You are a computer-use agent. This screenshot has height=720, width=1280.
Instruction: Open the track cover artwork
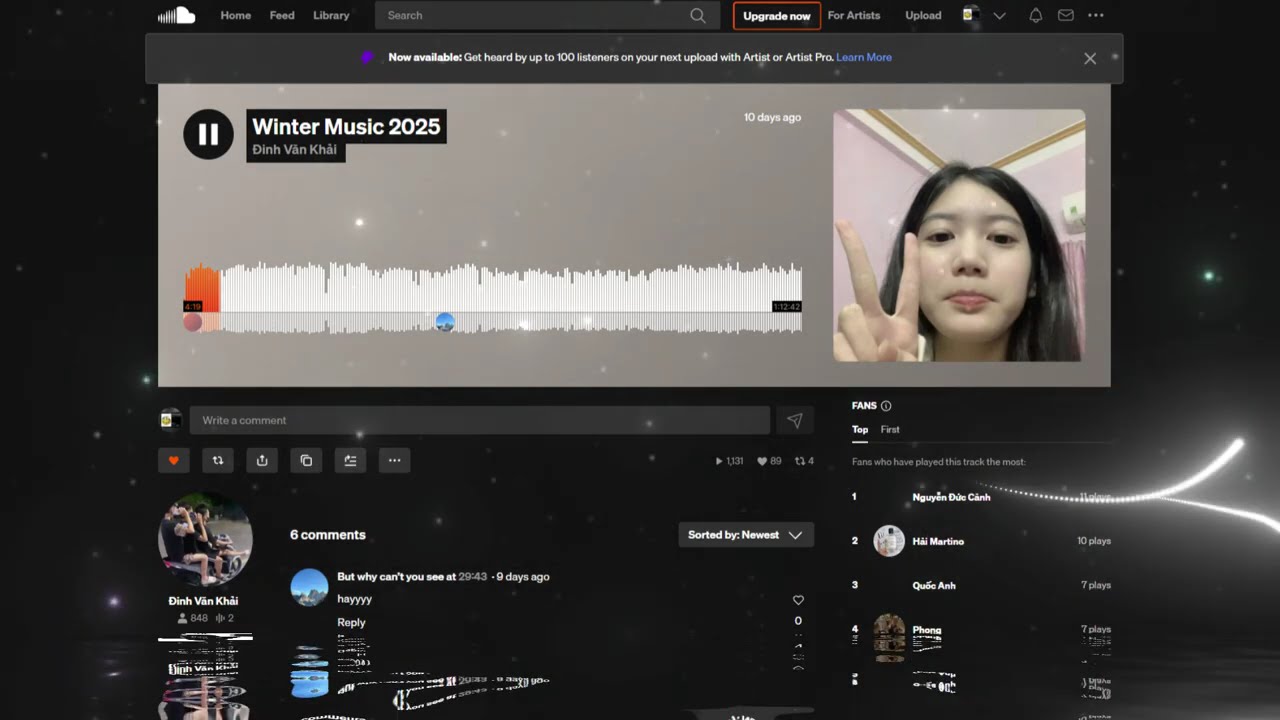[x=959, y=235]
